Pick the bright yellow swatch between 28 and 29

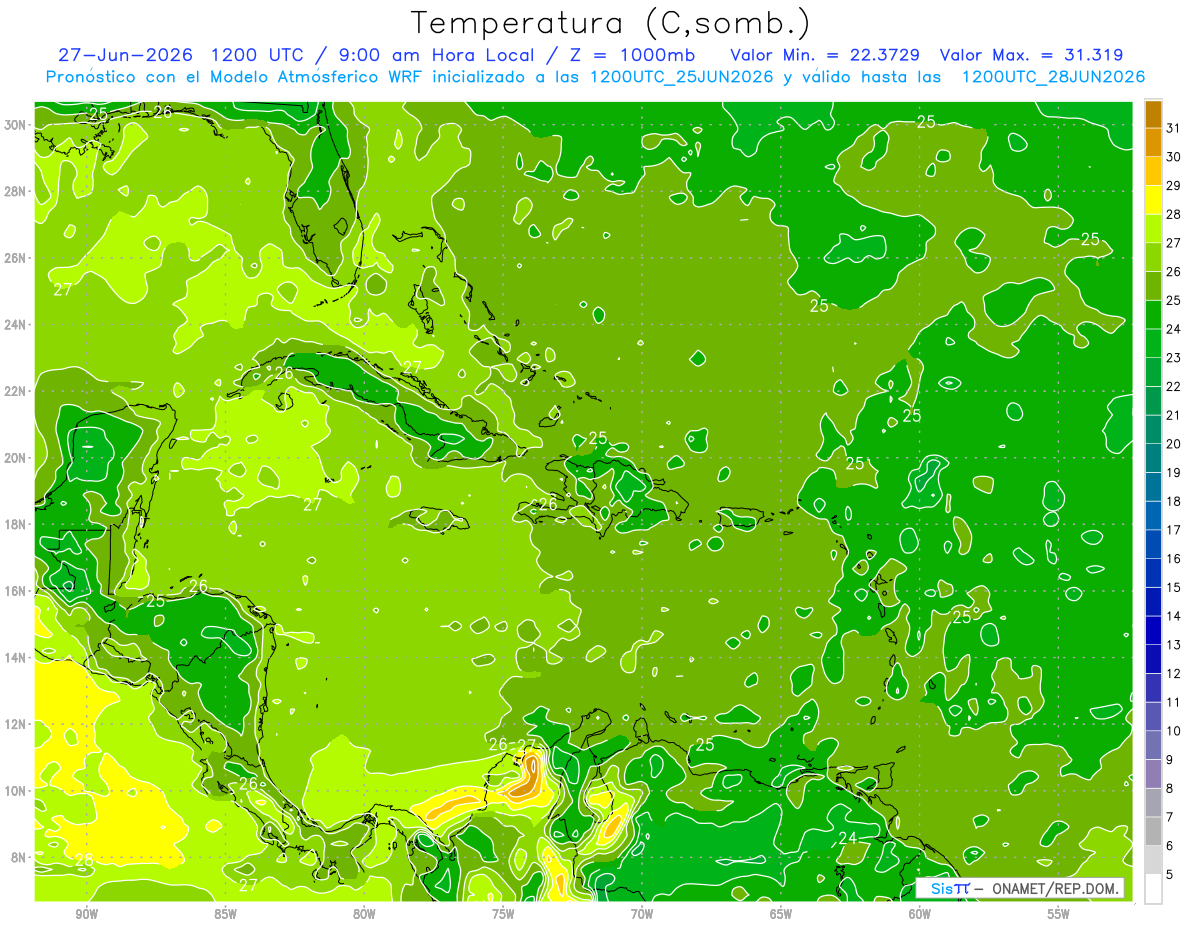(1153, 200)
